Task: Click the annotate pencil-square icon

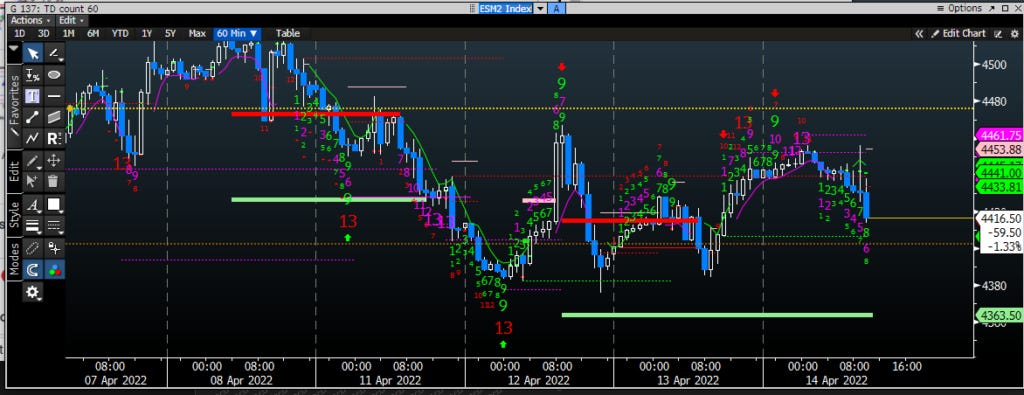Action: tap(997, 33)
